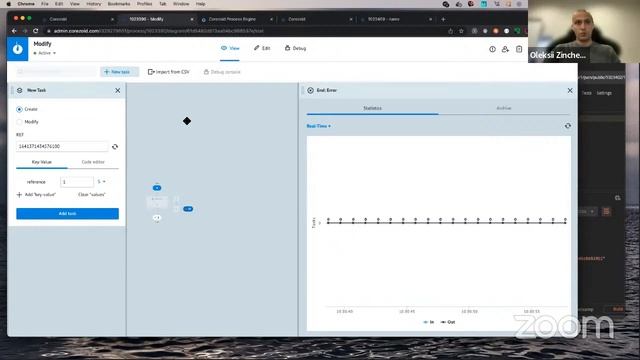
Task: Select the Create radio button
Action: point(19,109)
